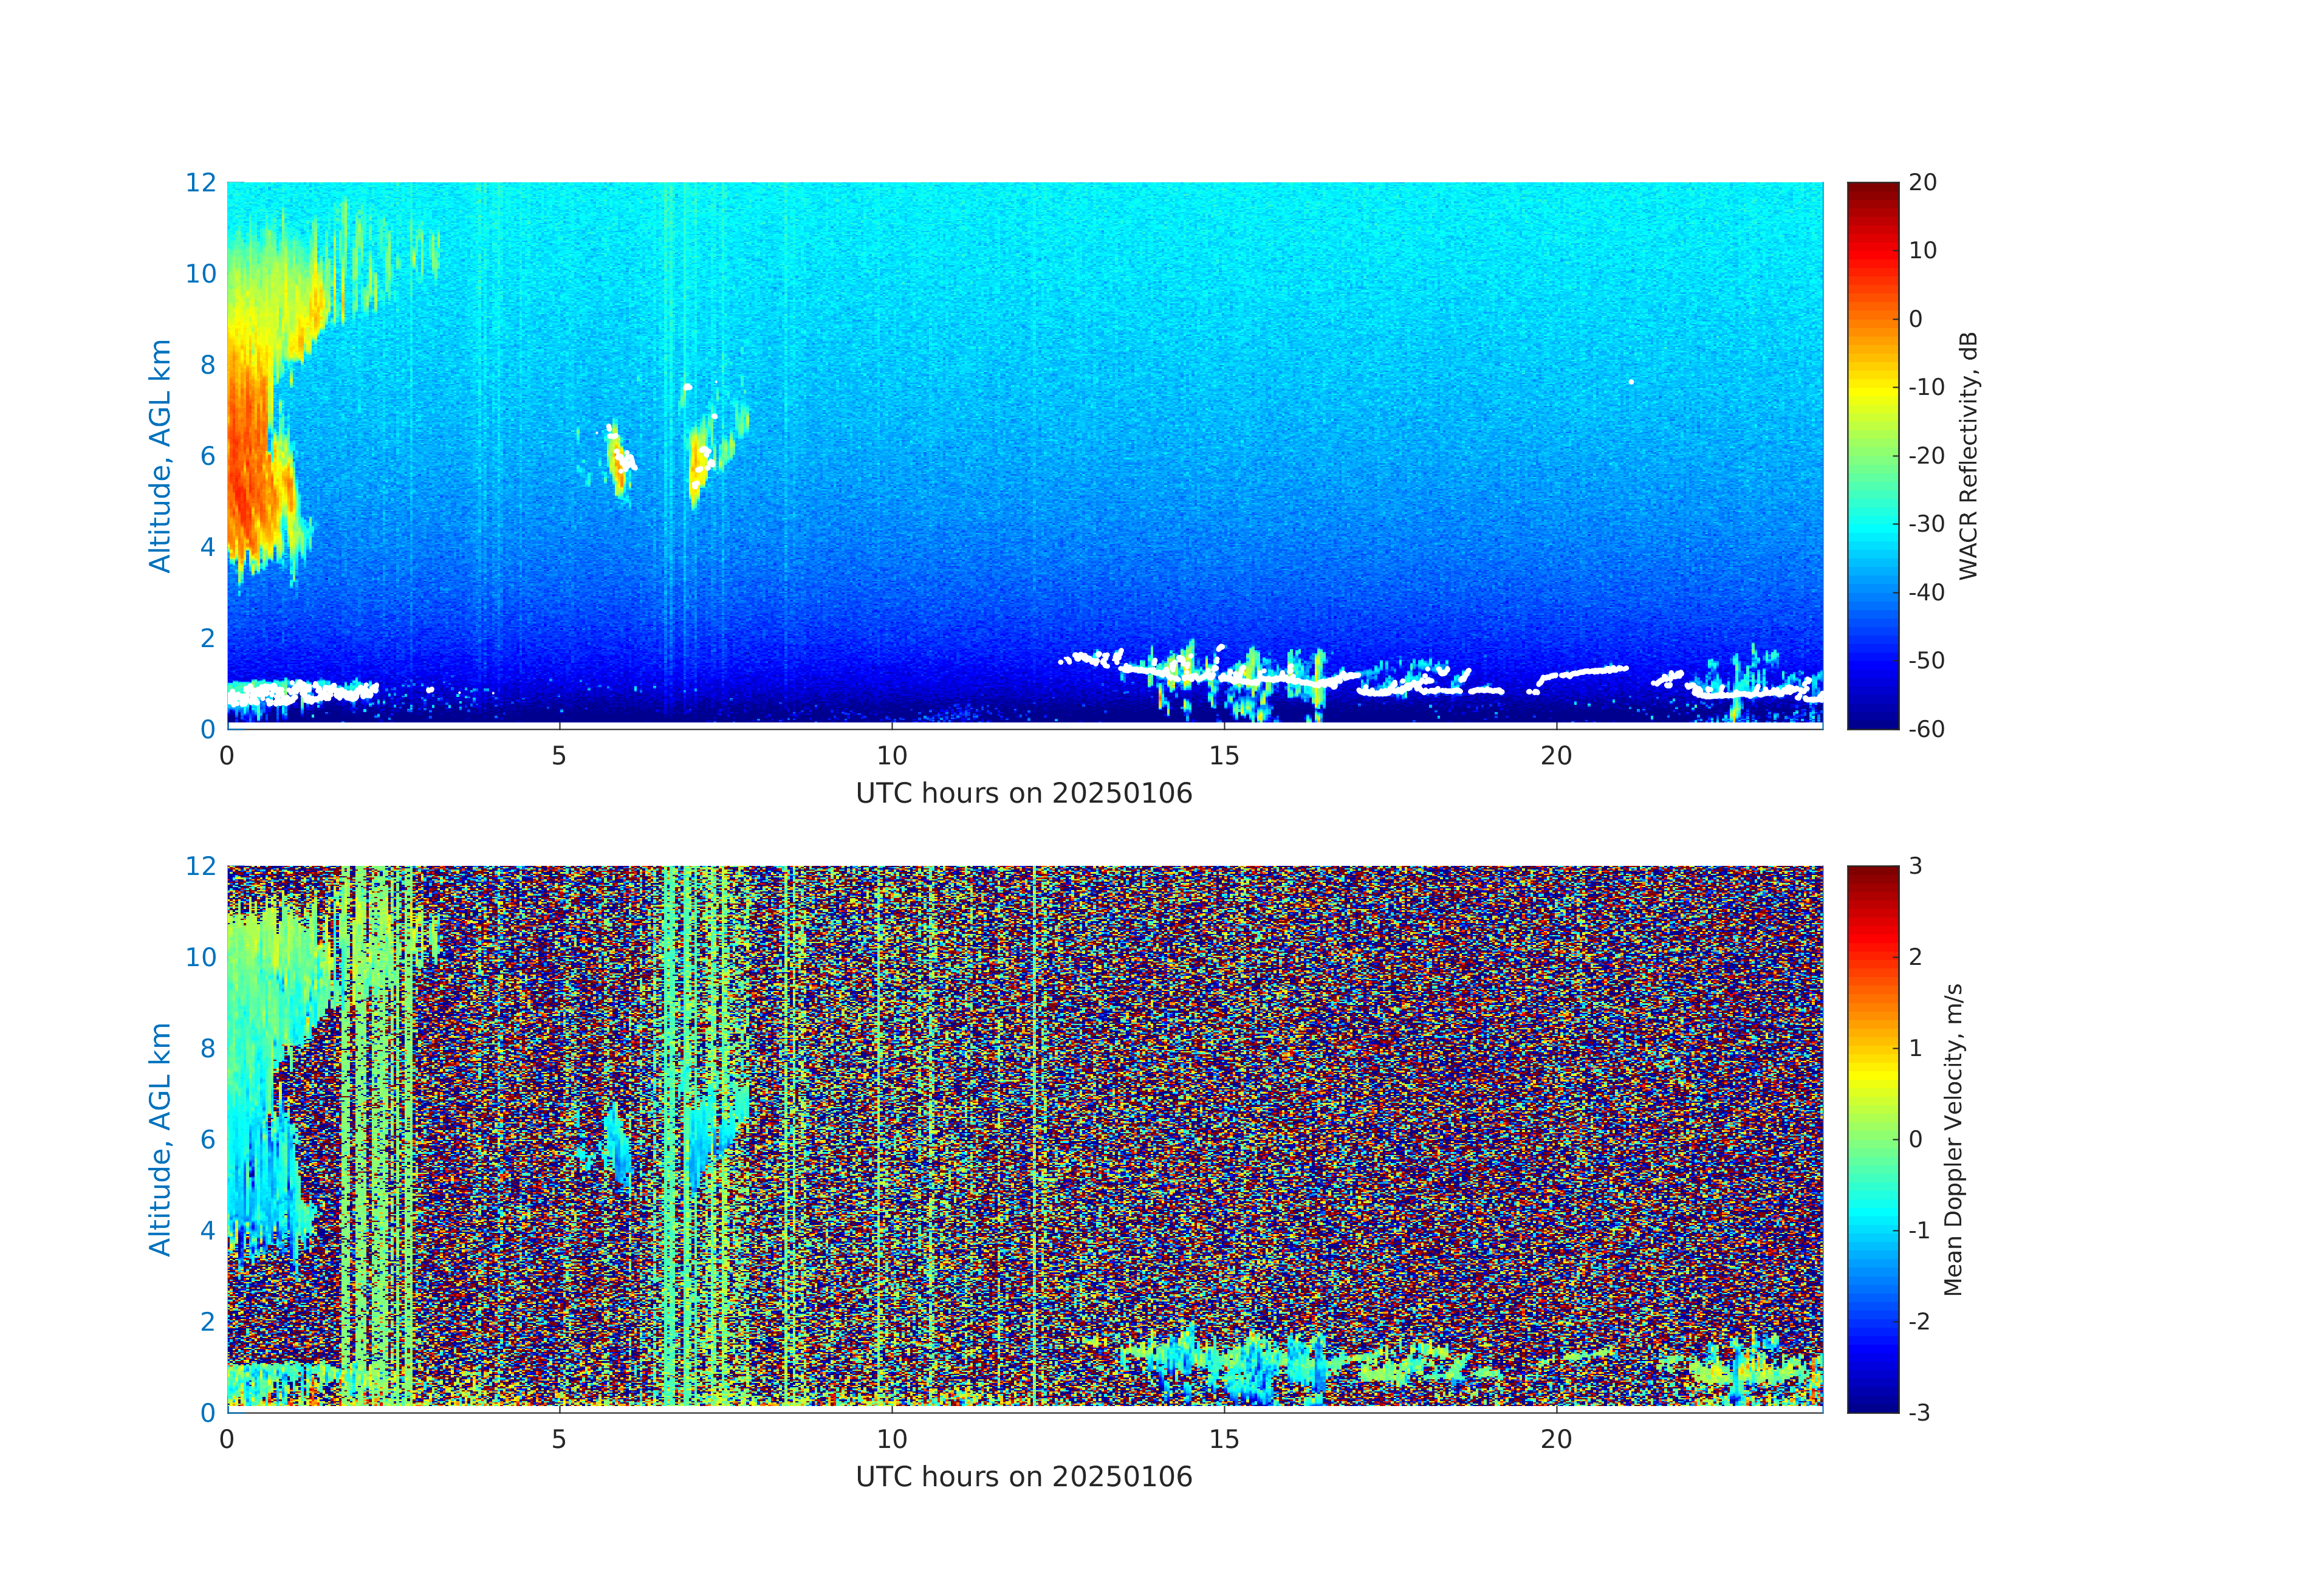Click the upper plot's 'UTC hours on 20250106' label
Screen dimensions: 2324x1595
[x=1024, y=793]
